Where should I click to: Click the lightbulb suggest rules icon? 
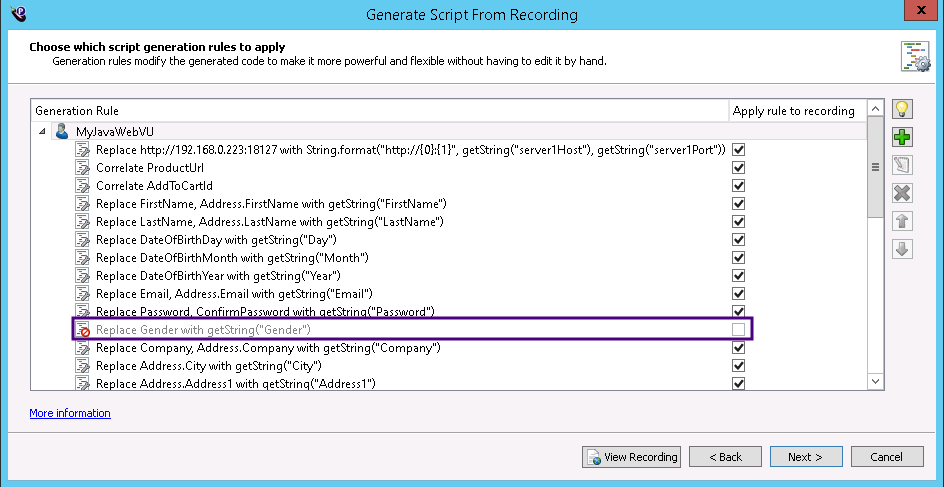pos(903,110)
